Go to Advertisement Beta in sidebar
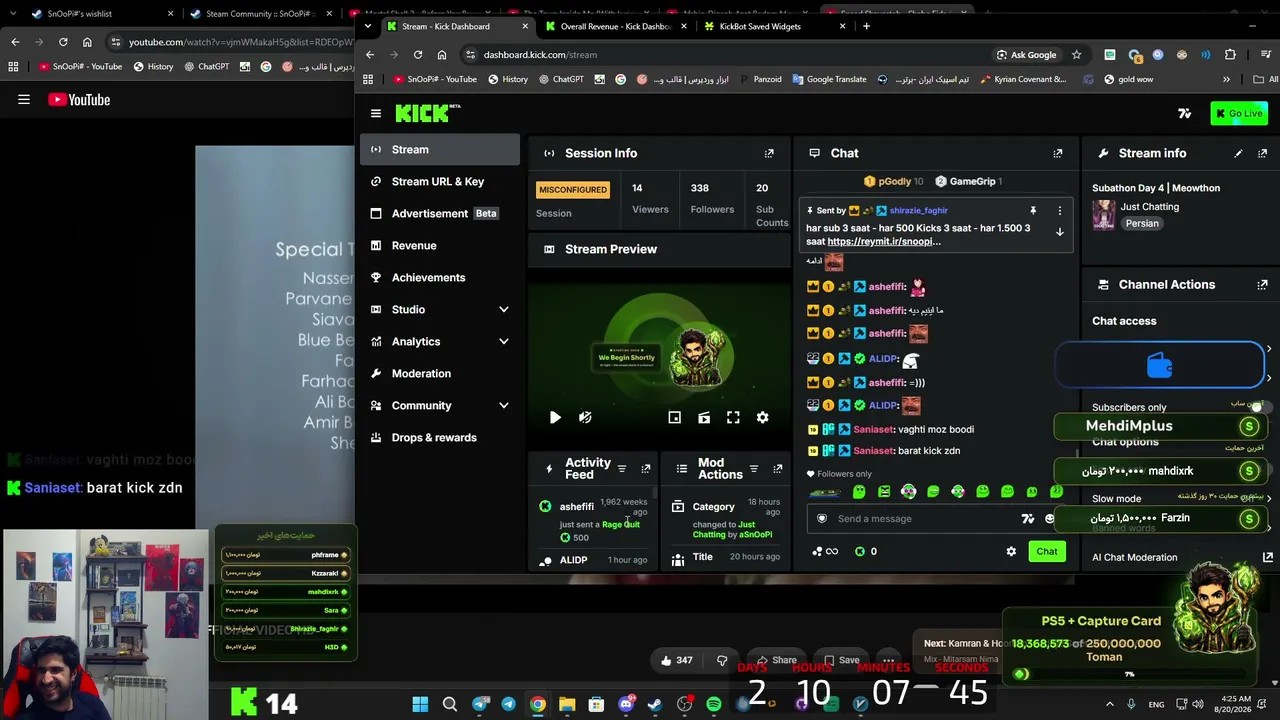1280x720 pixels. coord(440,214)
